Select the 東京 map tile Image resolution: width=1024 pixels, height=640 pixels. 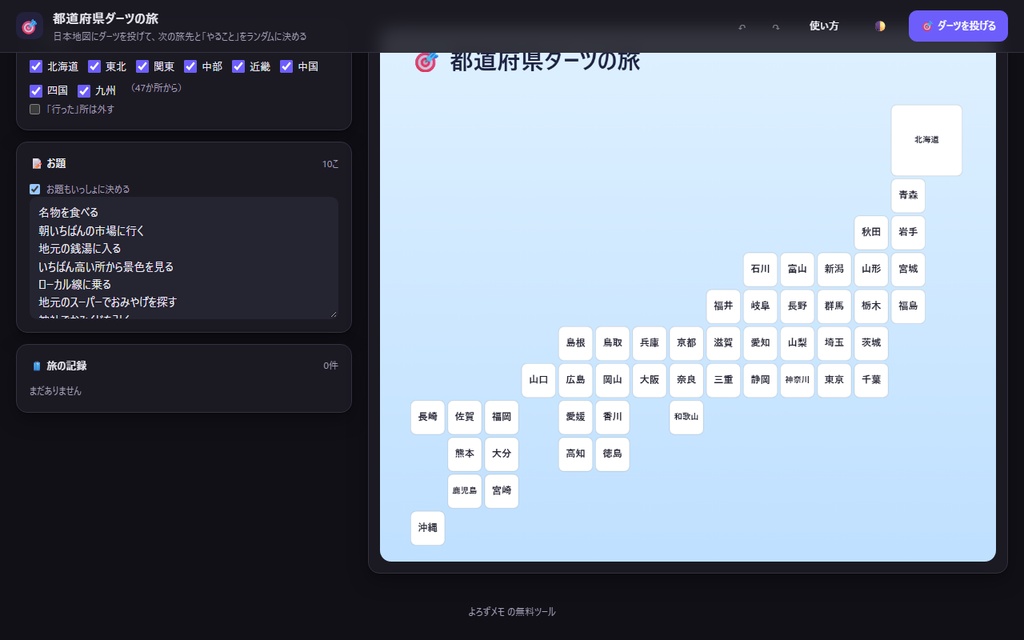click(x=834, y=380)
